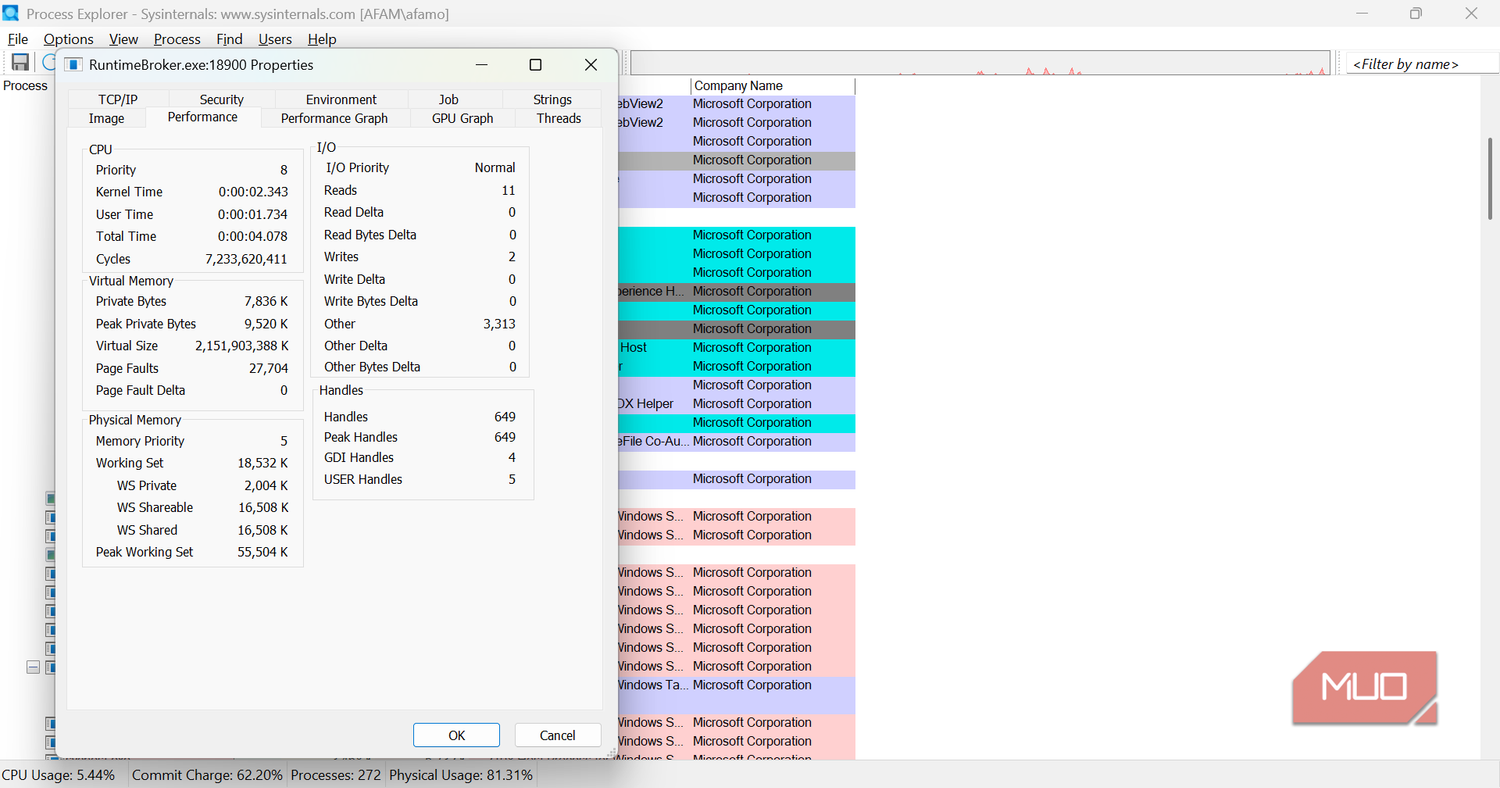Open the Help menu
The width and height of the screenshot is (1500, 788).
(322, 39)
